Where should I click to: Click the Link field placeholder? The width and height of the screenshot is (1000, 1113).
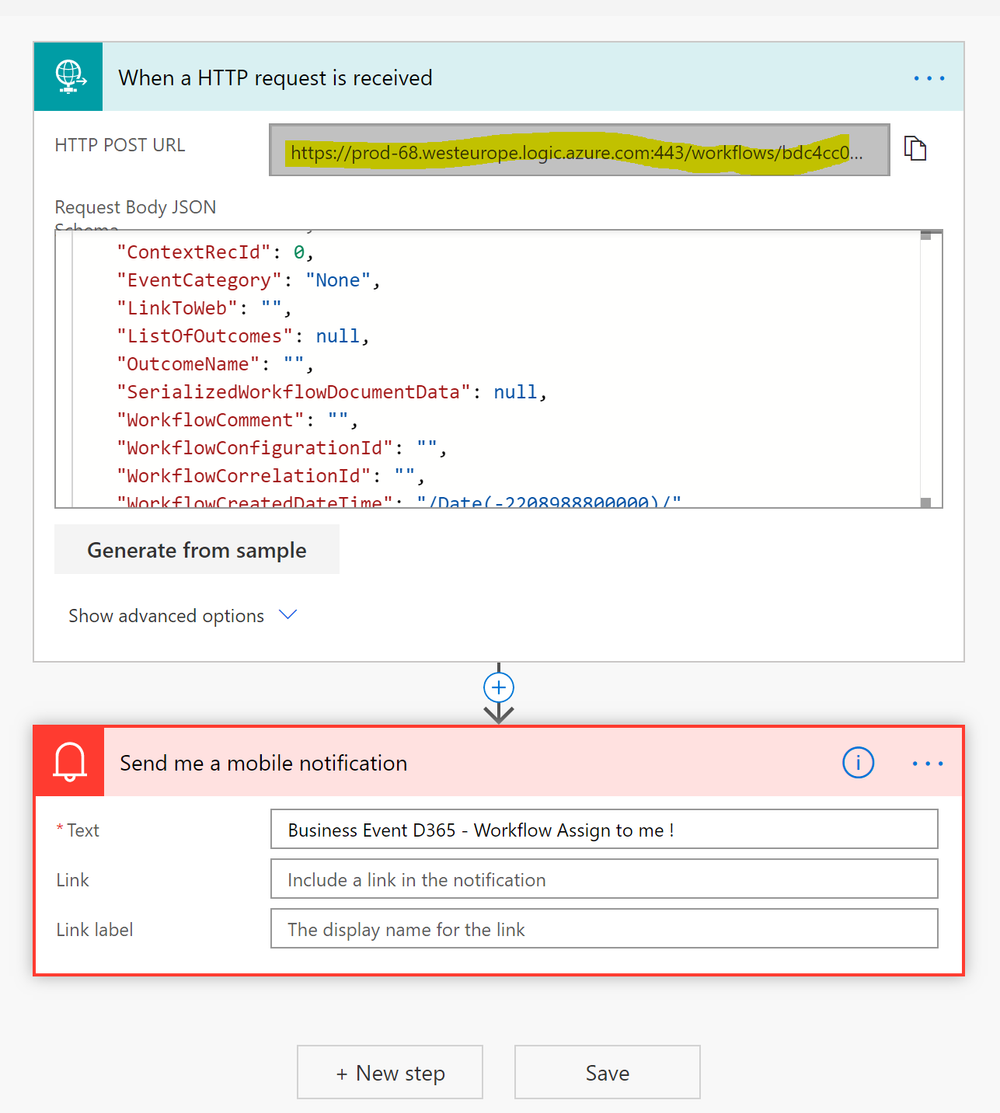(604, 878)
